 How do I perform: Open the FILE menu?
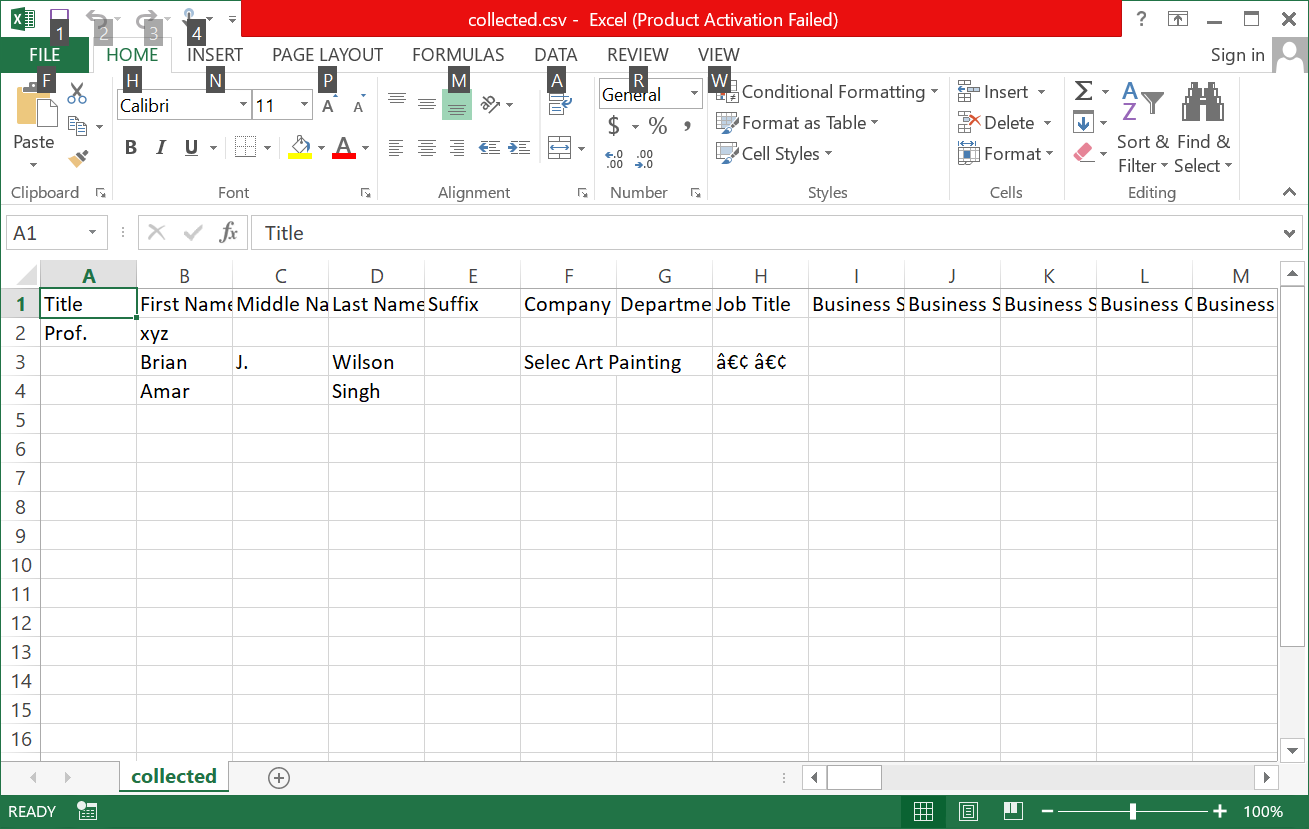43,55
